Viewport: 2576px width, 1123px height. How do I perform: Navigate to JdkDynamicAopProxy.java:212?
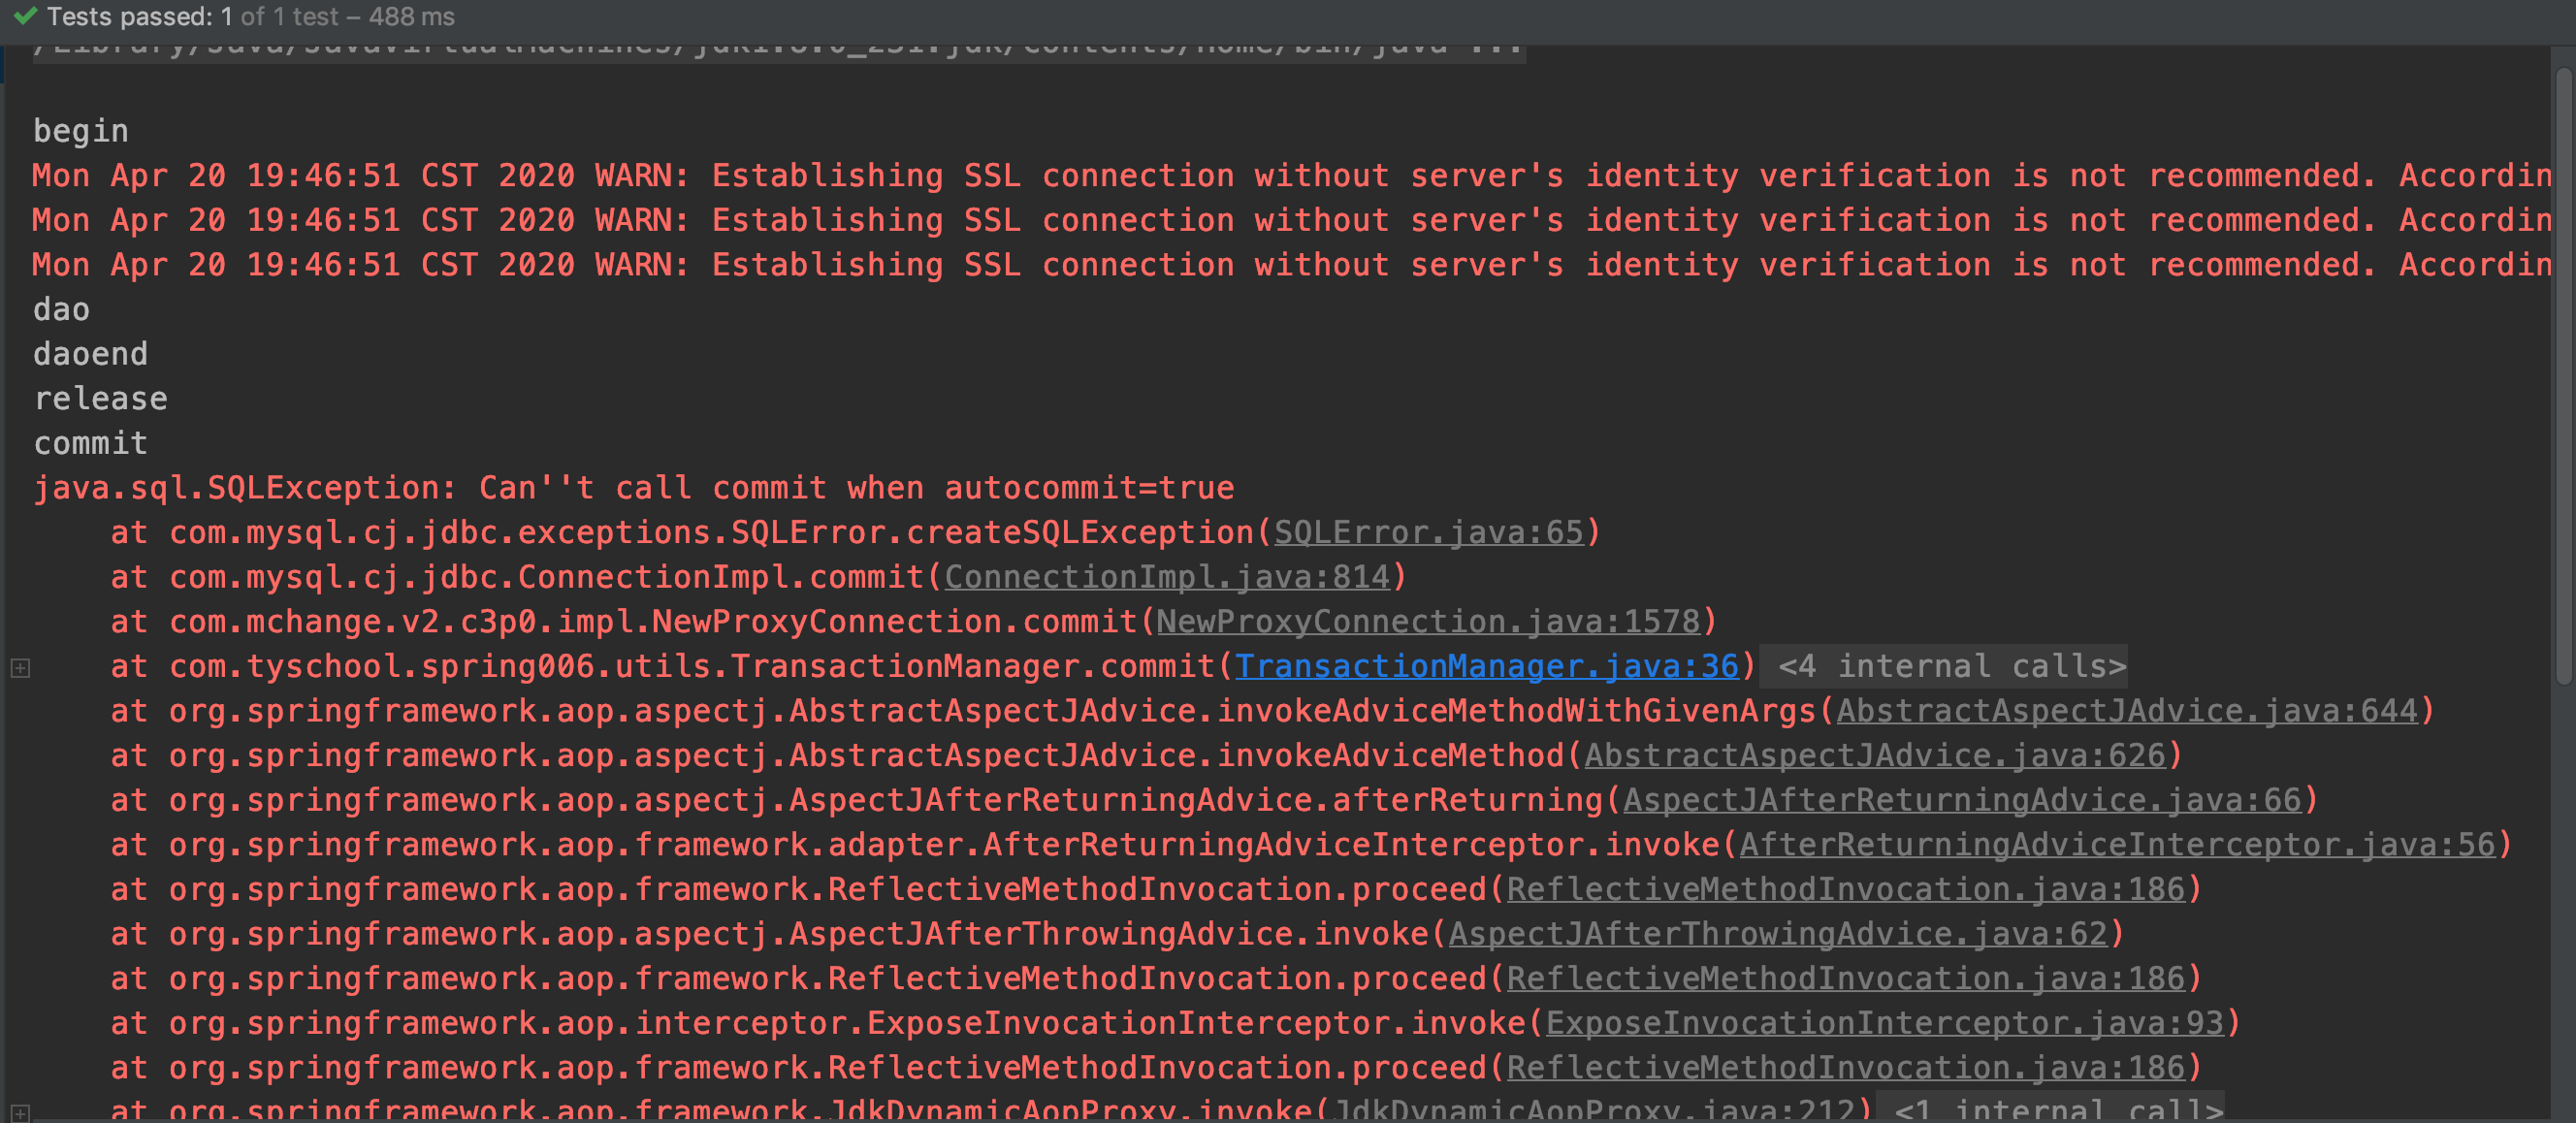tap(1592, 1110)
